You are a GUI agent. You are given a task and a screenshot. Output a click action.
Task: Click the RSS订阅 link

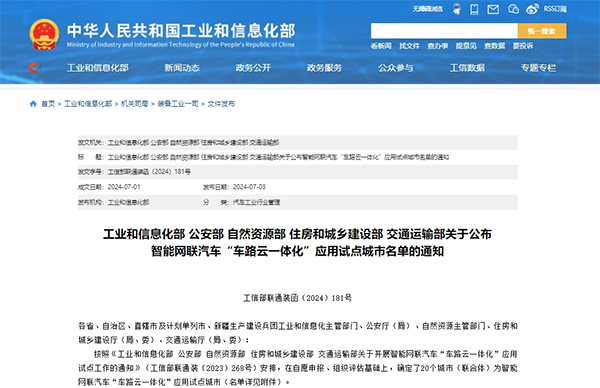555,9
